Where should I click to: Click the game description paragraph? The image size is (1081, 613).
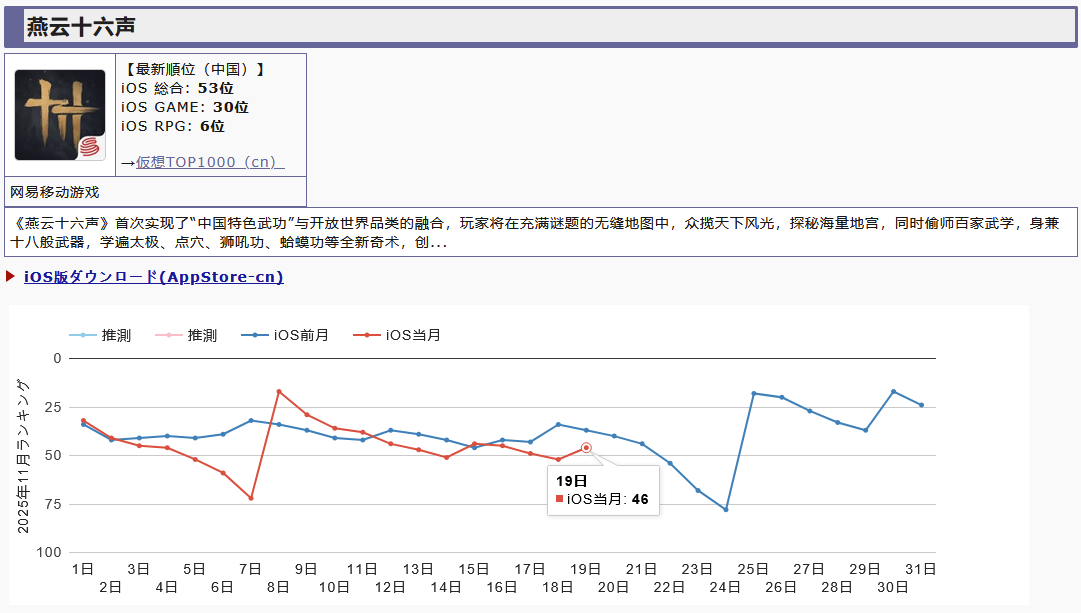tap(540, 232)
